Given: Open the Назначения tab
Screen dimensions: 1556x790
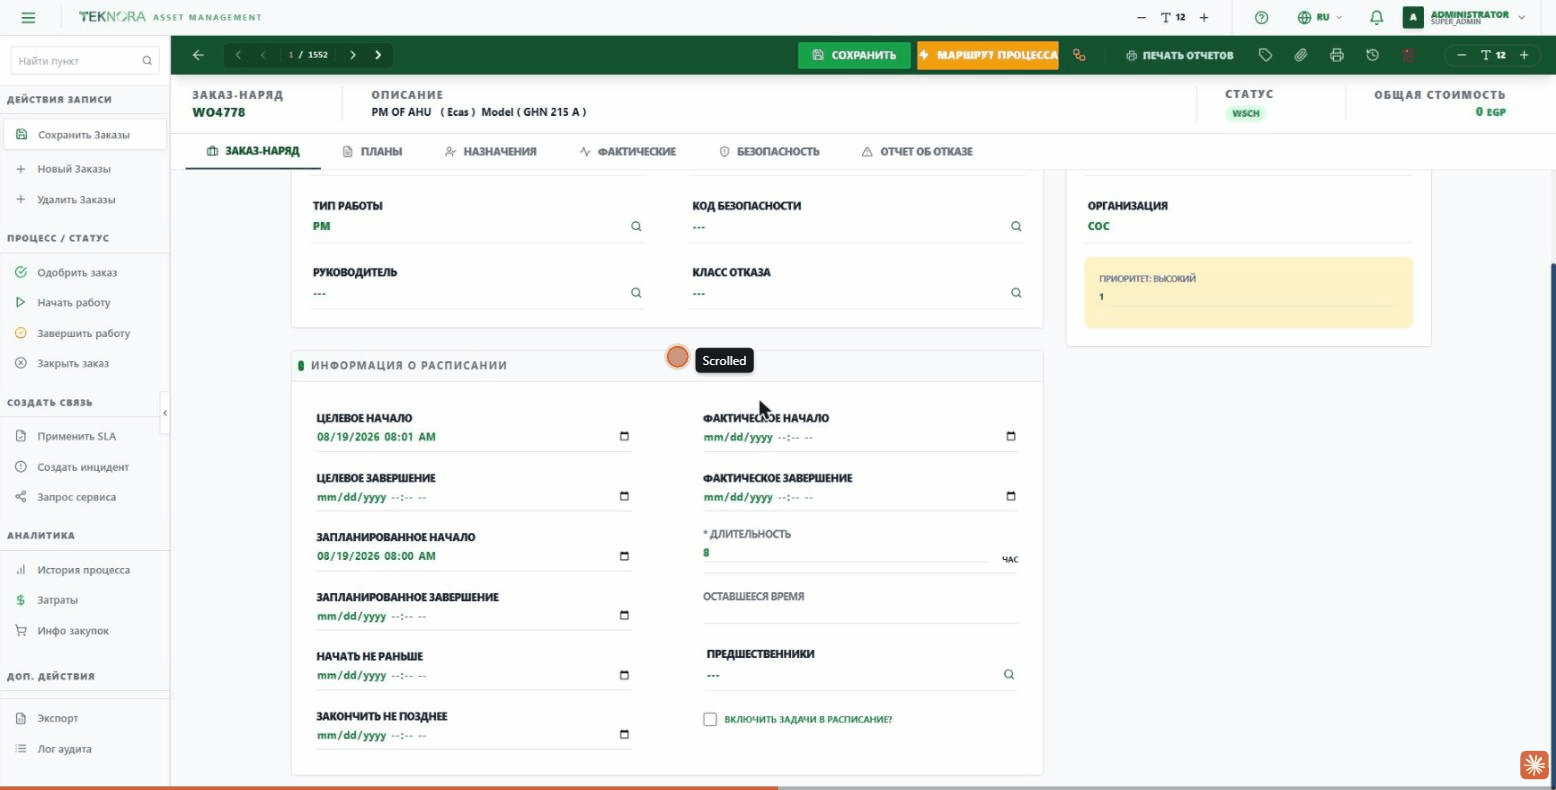Looking at the screenshot, I should [491, 152].
